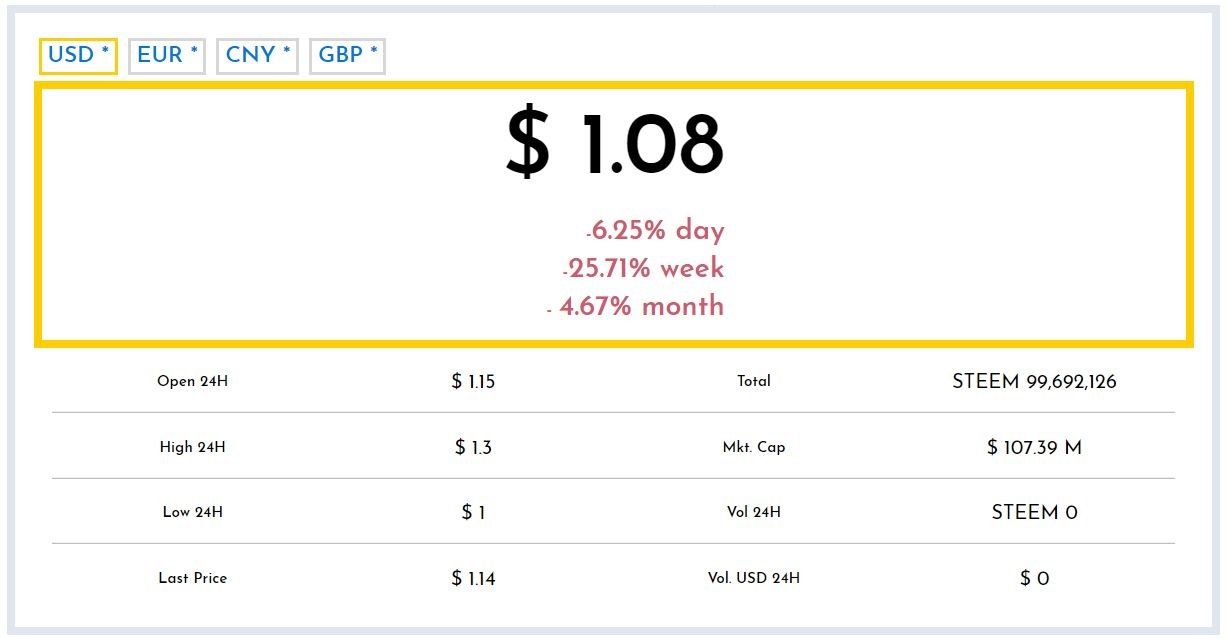Choose the GBP currency tab
Viewport: 1229px width, 639px height.
[x=347, y=56]
